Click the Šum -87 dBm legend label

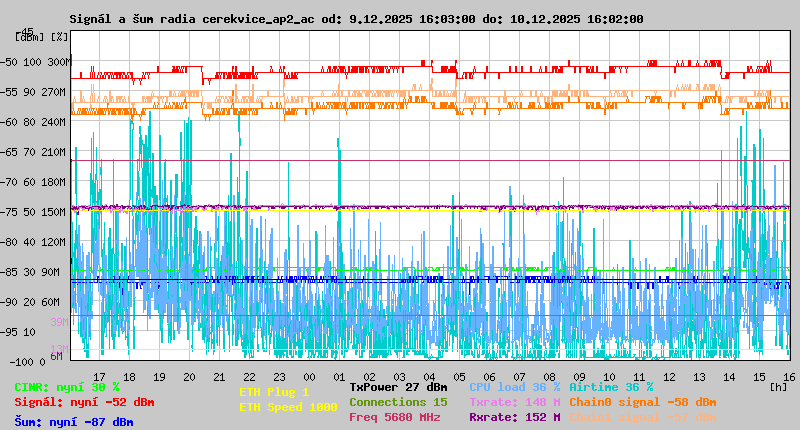(x=73, y=422)
